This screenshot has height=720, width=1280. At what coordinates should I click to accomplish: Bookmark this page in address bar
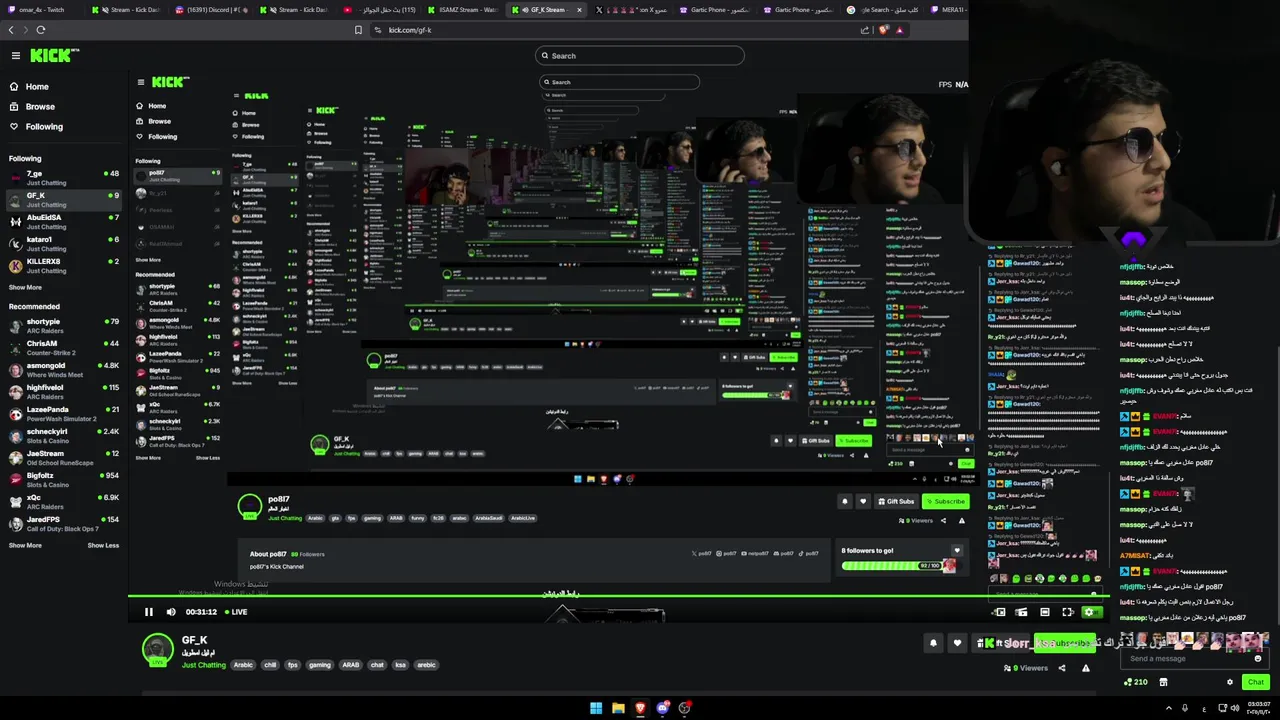pos(358,30)
